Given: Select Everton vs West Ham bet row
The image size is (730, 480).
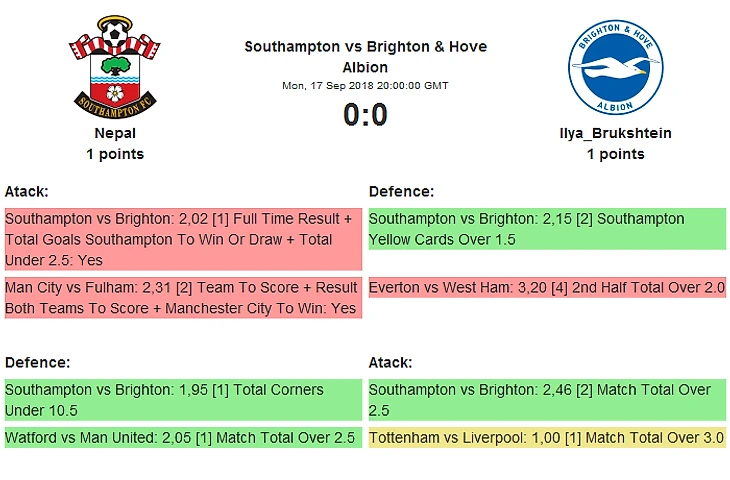Looking at the screenshot, I should [547, 288].
